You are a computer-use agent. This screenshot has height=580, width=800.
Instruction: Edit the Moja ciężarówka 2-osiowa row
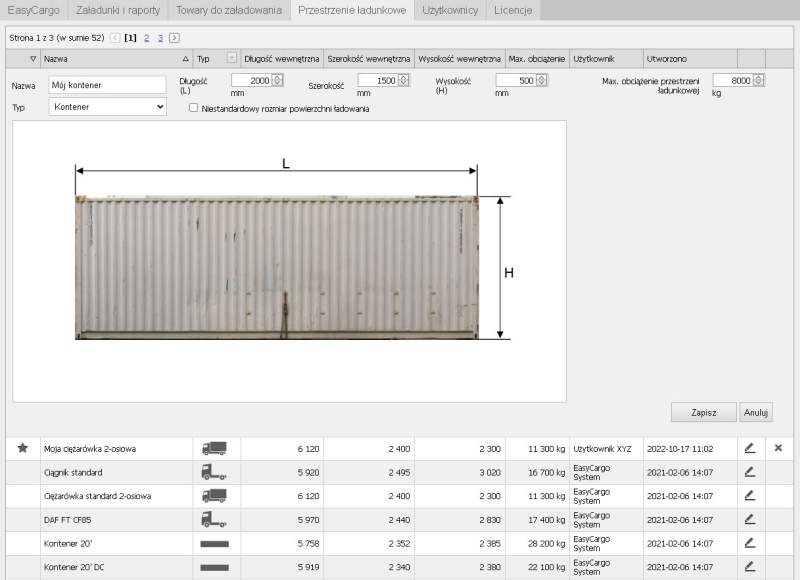749,448
